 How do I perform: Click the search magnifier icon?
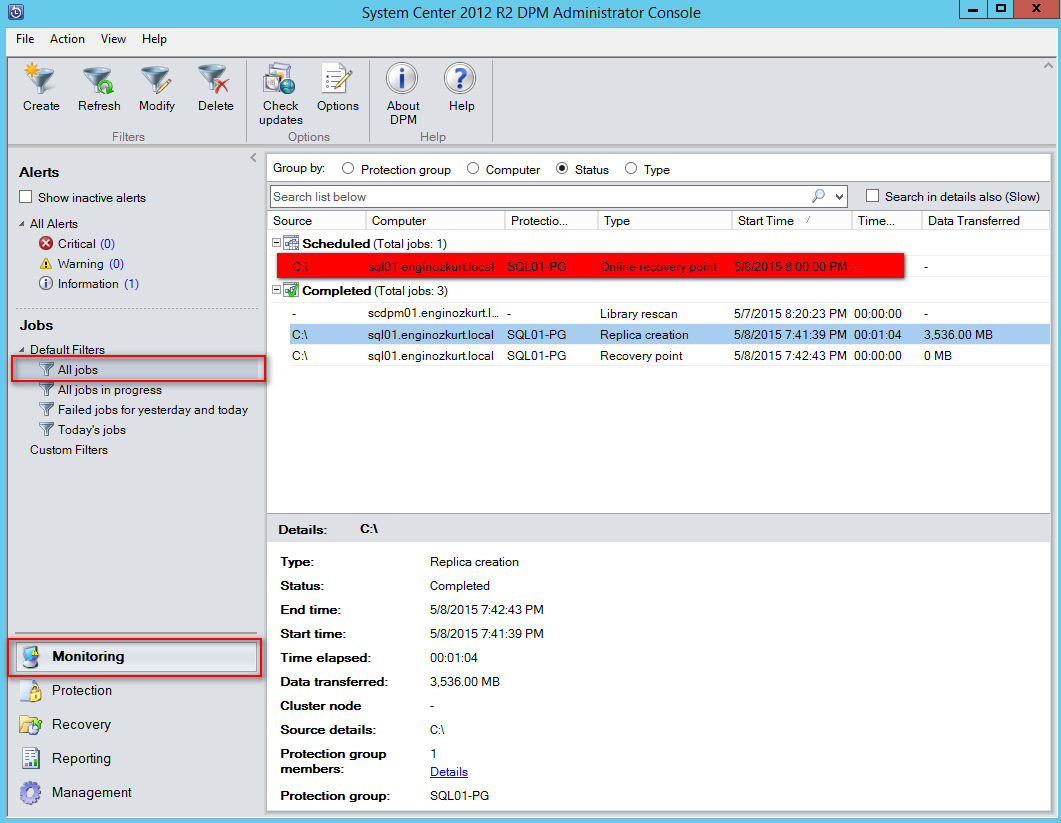(x=819, y=196)
